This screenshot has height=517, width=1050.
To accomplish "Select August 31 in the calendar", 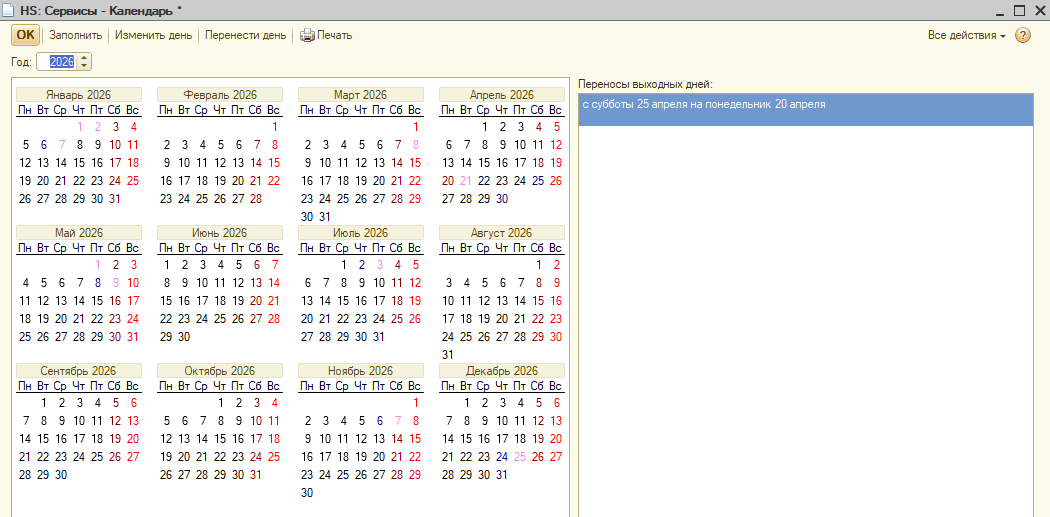I will coord(448,355).
